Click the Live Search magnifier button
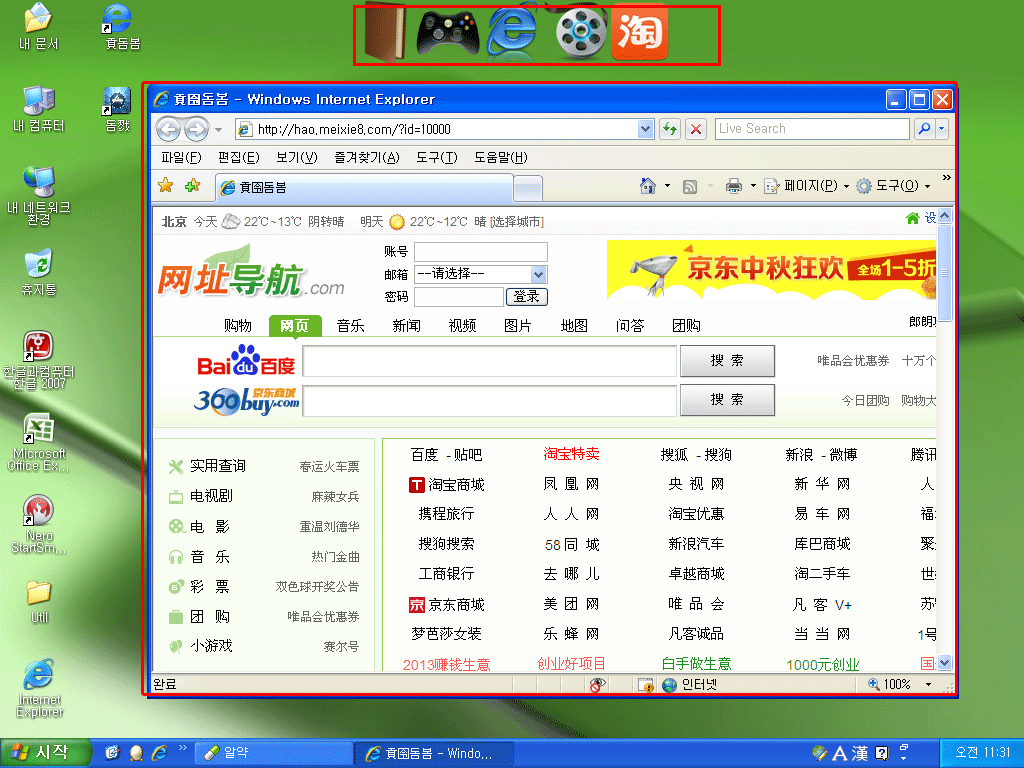The image size is (1024, 768). (x=924, y=129)
